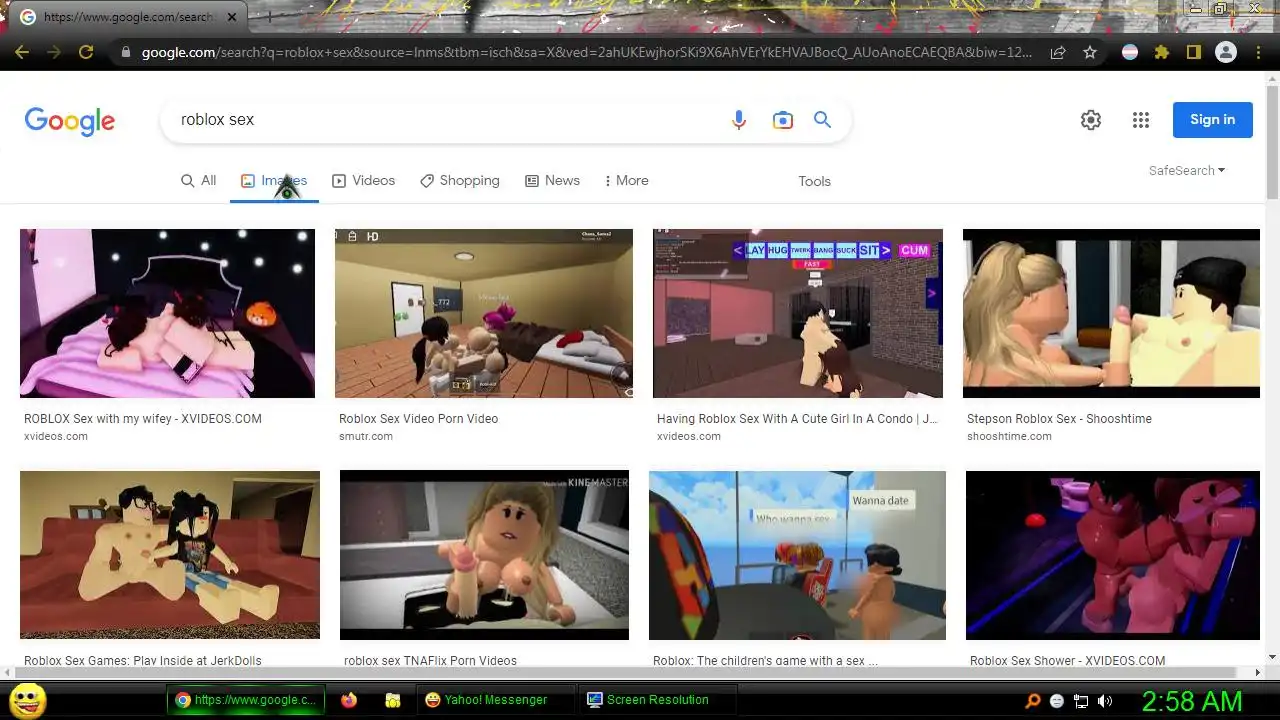Open the Chrome profile avatar menu
This screenshot has height=720, width=1280.
[1226, 52]
